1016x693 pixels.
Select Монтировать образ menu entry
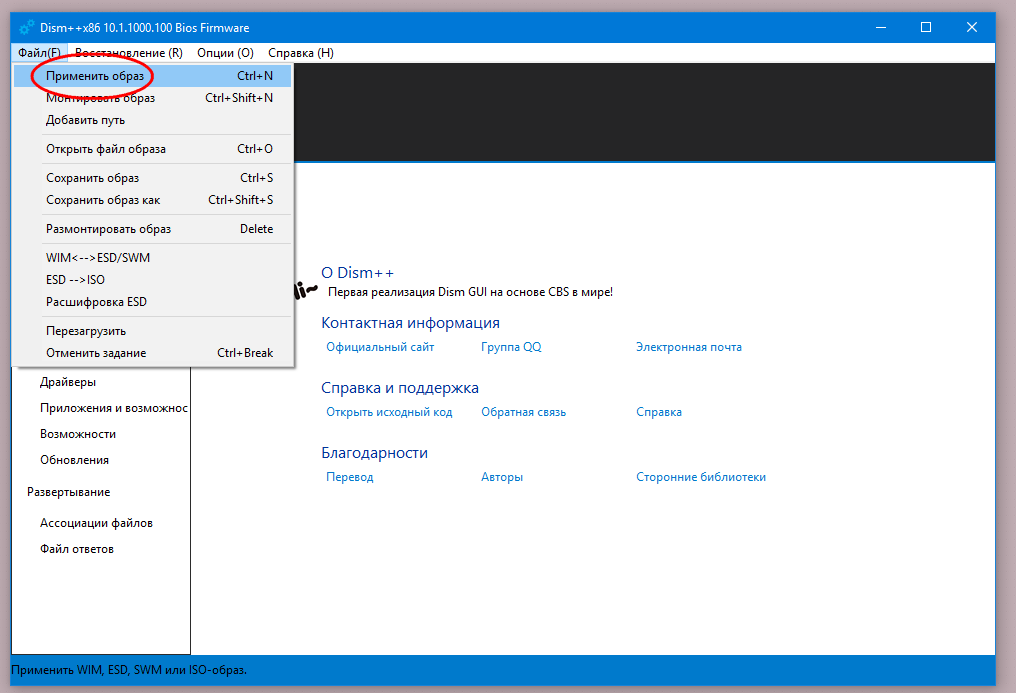click(x=152, y=98)
